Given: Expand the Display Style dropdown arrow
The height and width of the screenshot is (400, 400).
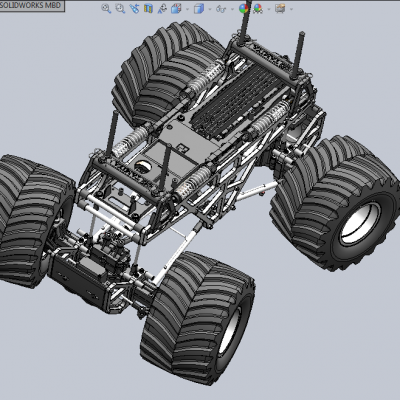Looking at the screenshot, I should [x=210, y=9].
